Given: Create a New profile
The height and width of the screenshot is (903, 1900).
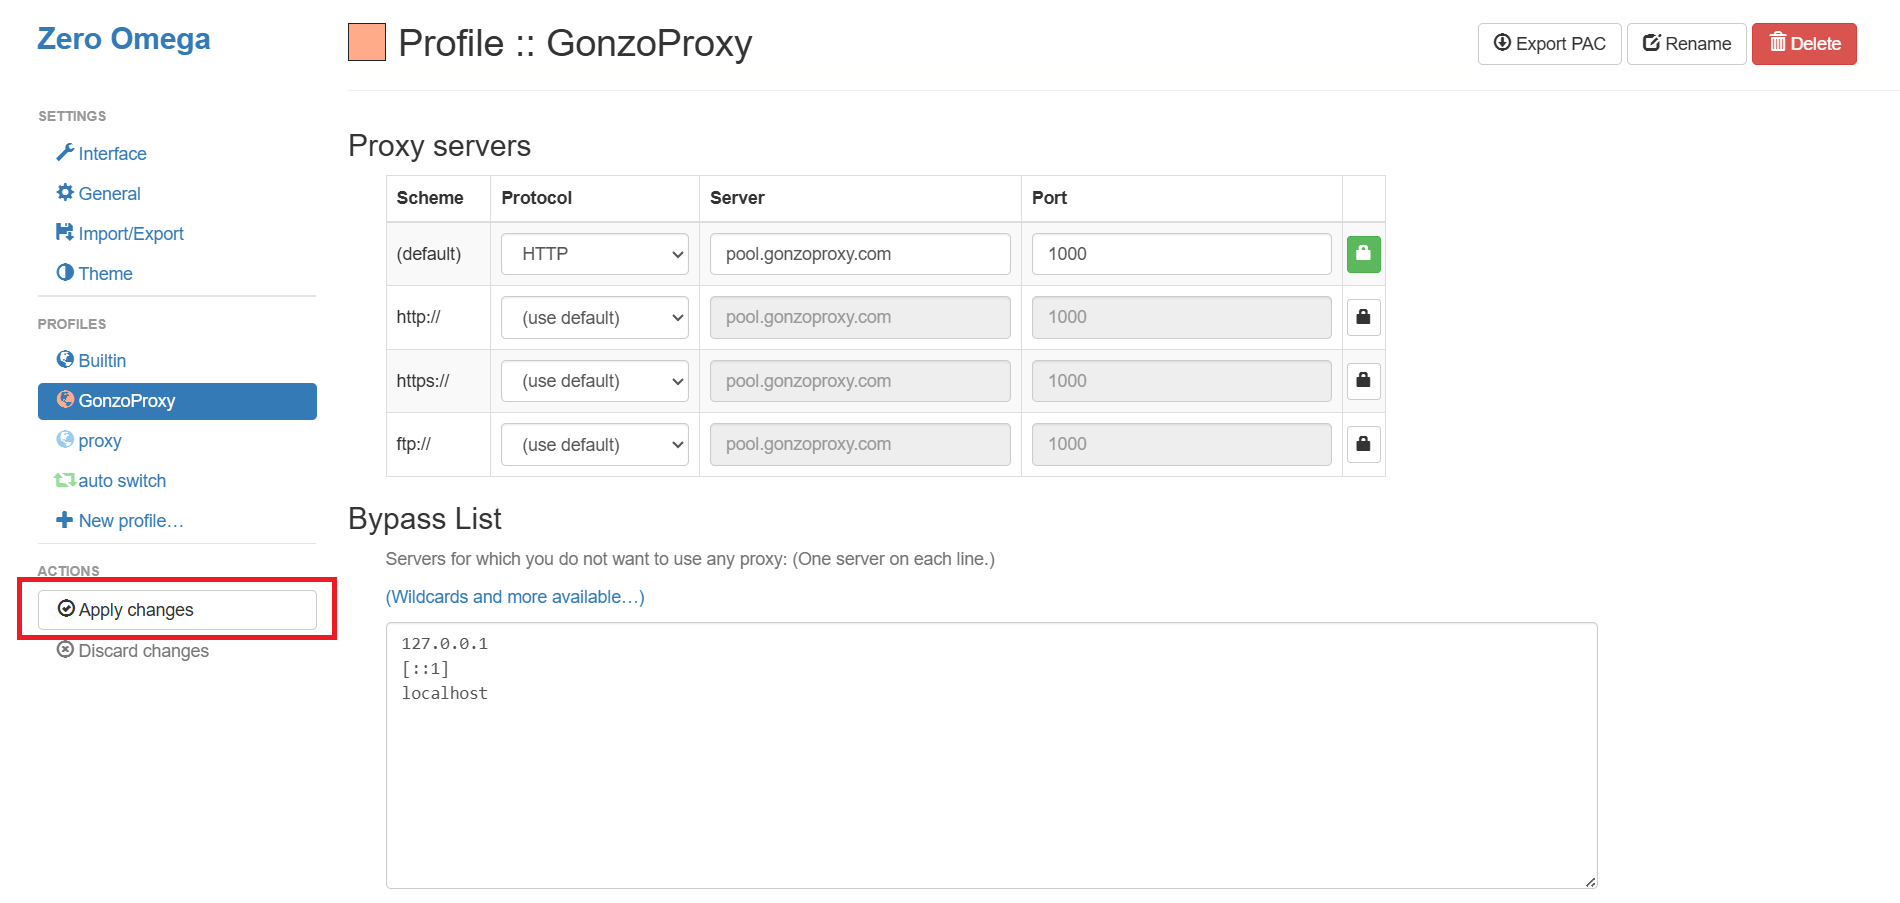Looking at the screenshot, I should [120, 521].
